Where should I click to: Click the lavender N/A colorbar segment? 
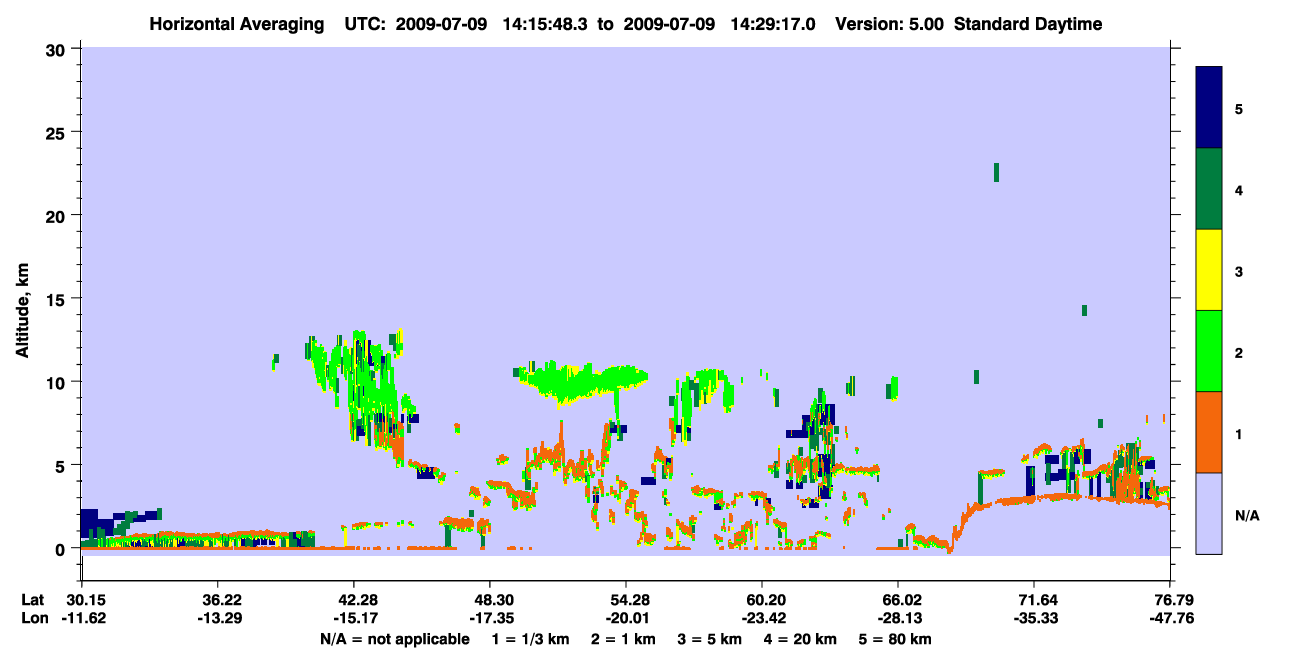point(1209,513)
